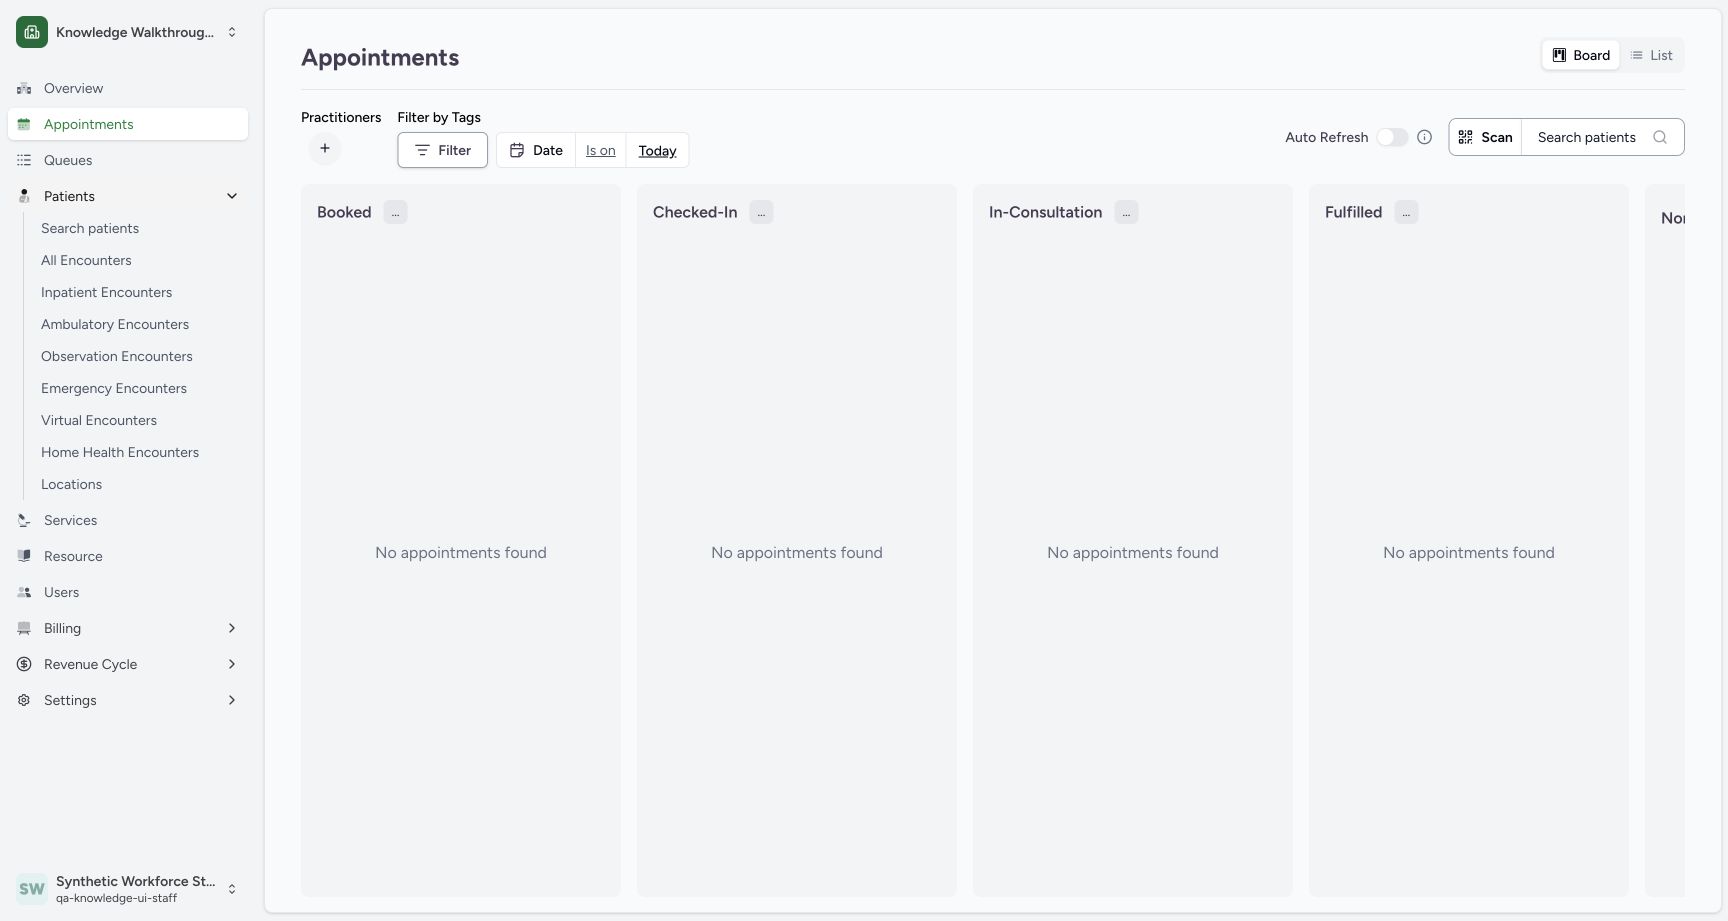
Task: Open the facility switcher dropdown
Action: (128, 32)
